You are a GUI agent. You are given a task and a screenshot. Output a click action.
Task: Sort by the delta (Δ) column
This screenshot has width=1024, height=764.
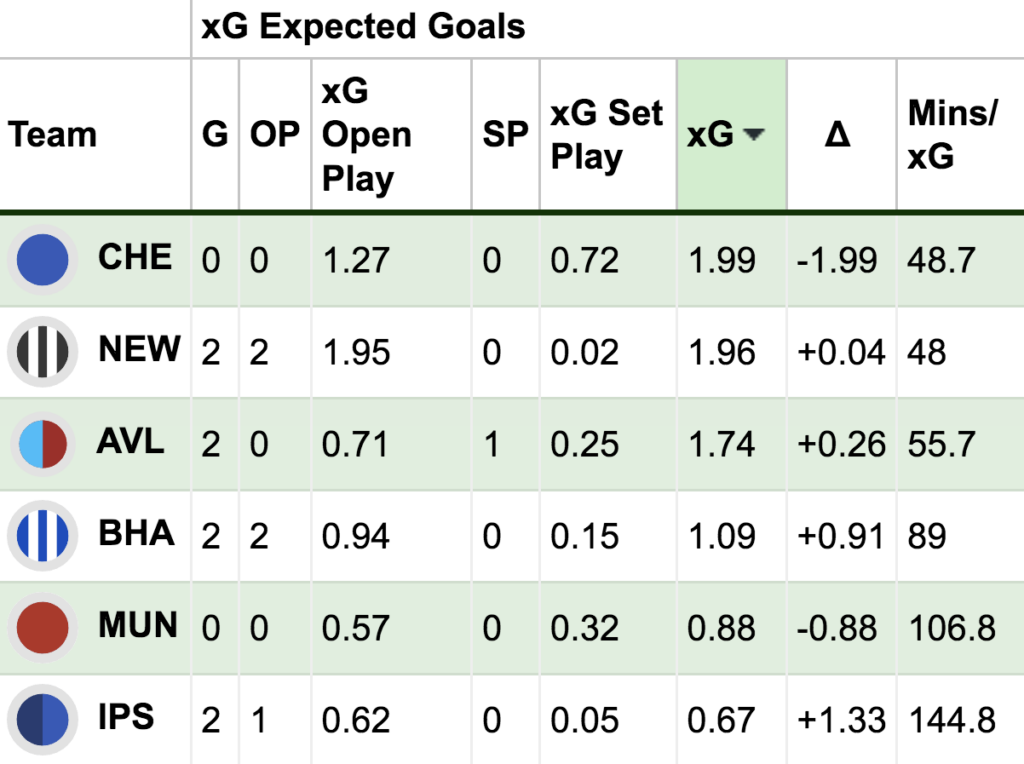[x=838, y=135]
